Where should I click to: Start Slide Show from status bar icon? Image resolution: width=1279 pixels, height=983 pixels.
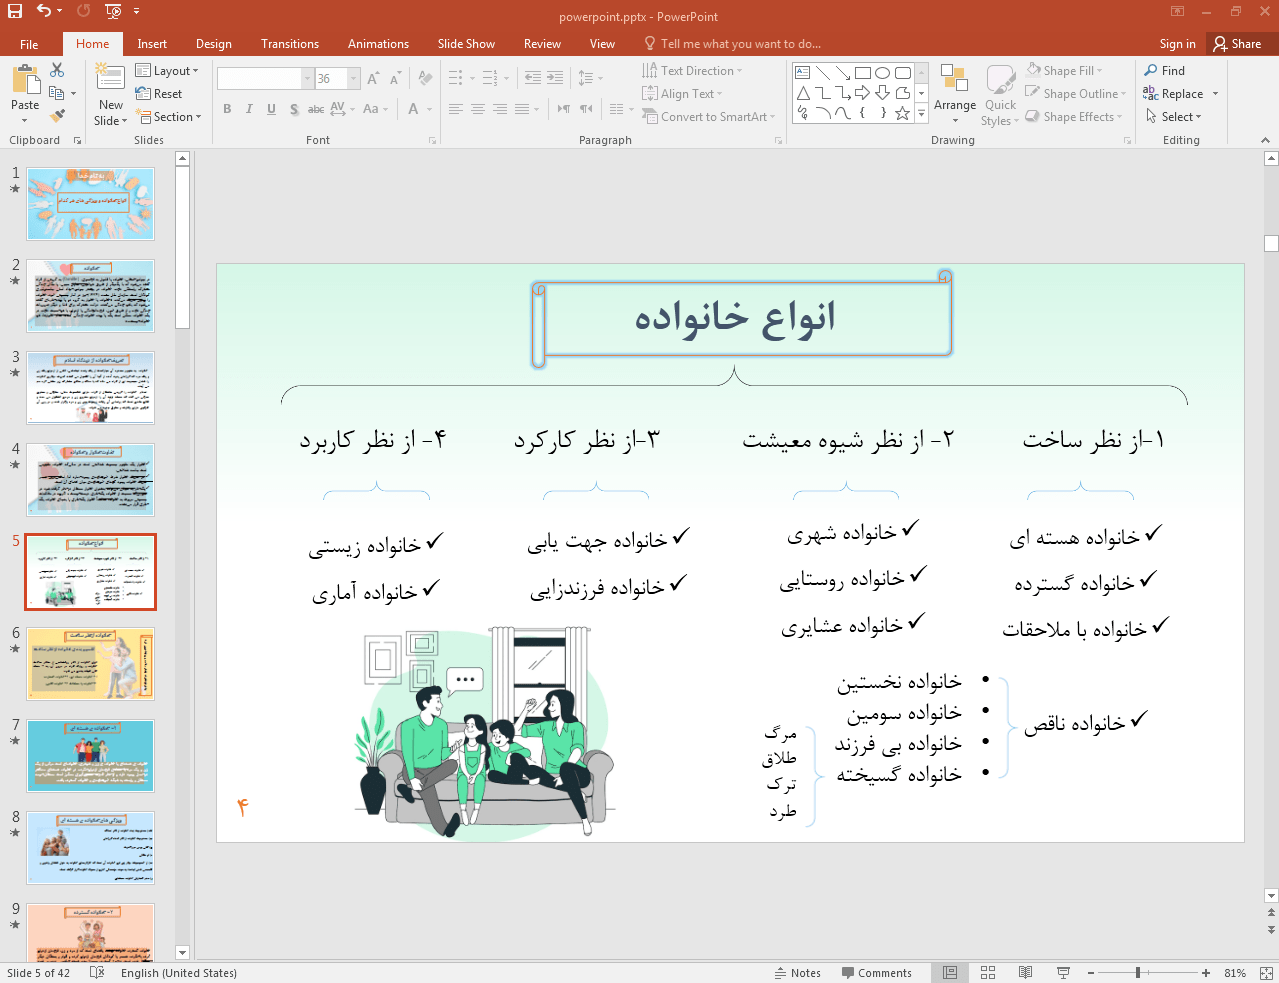point(1063,972)
